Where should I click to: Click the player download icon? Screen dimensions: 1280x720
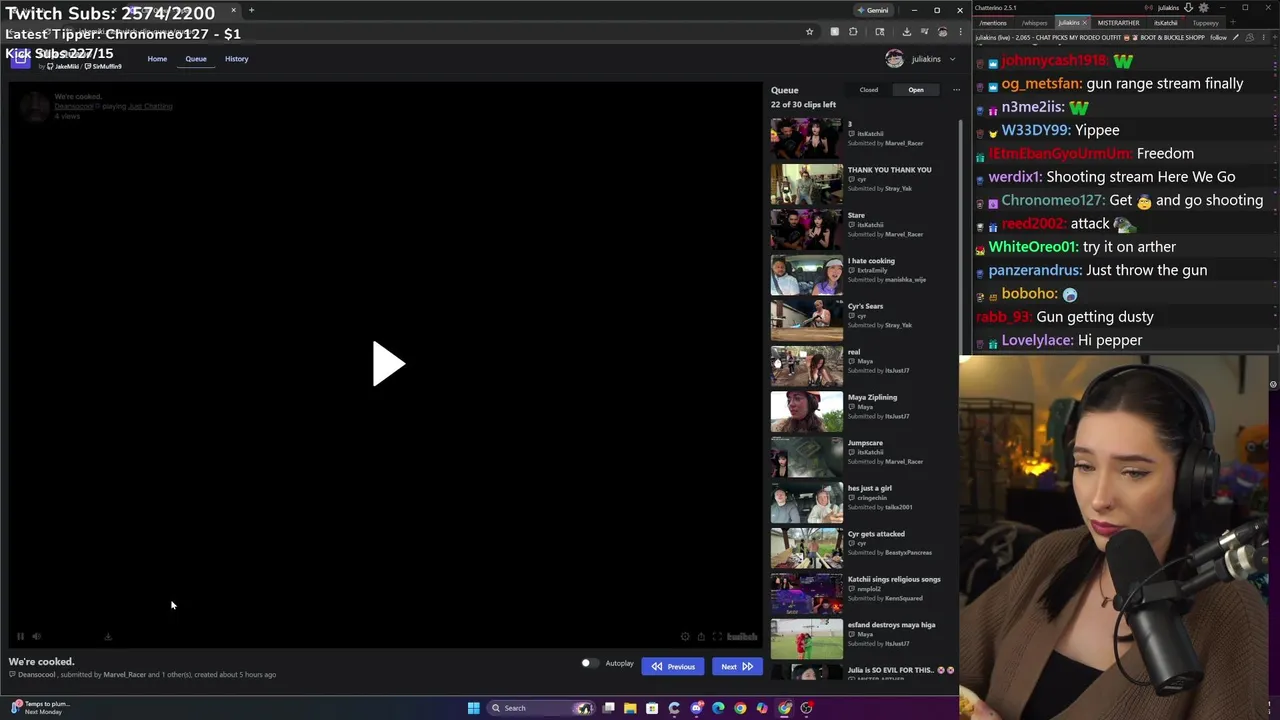pyautogui.click(x=108, y=636)
